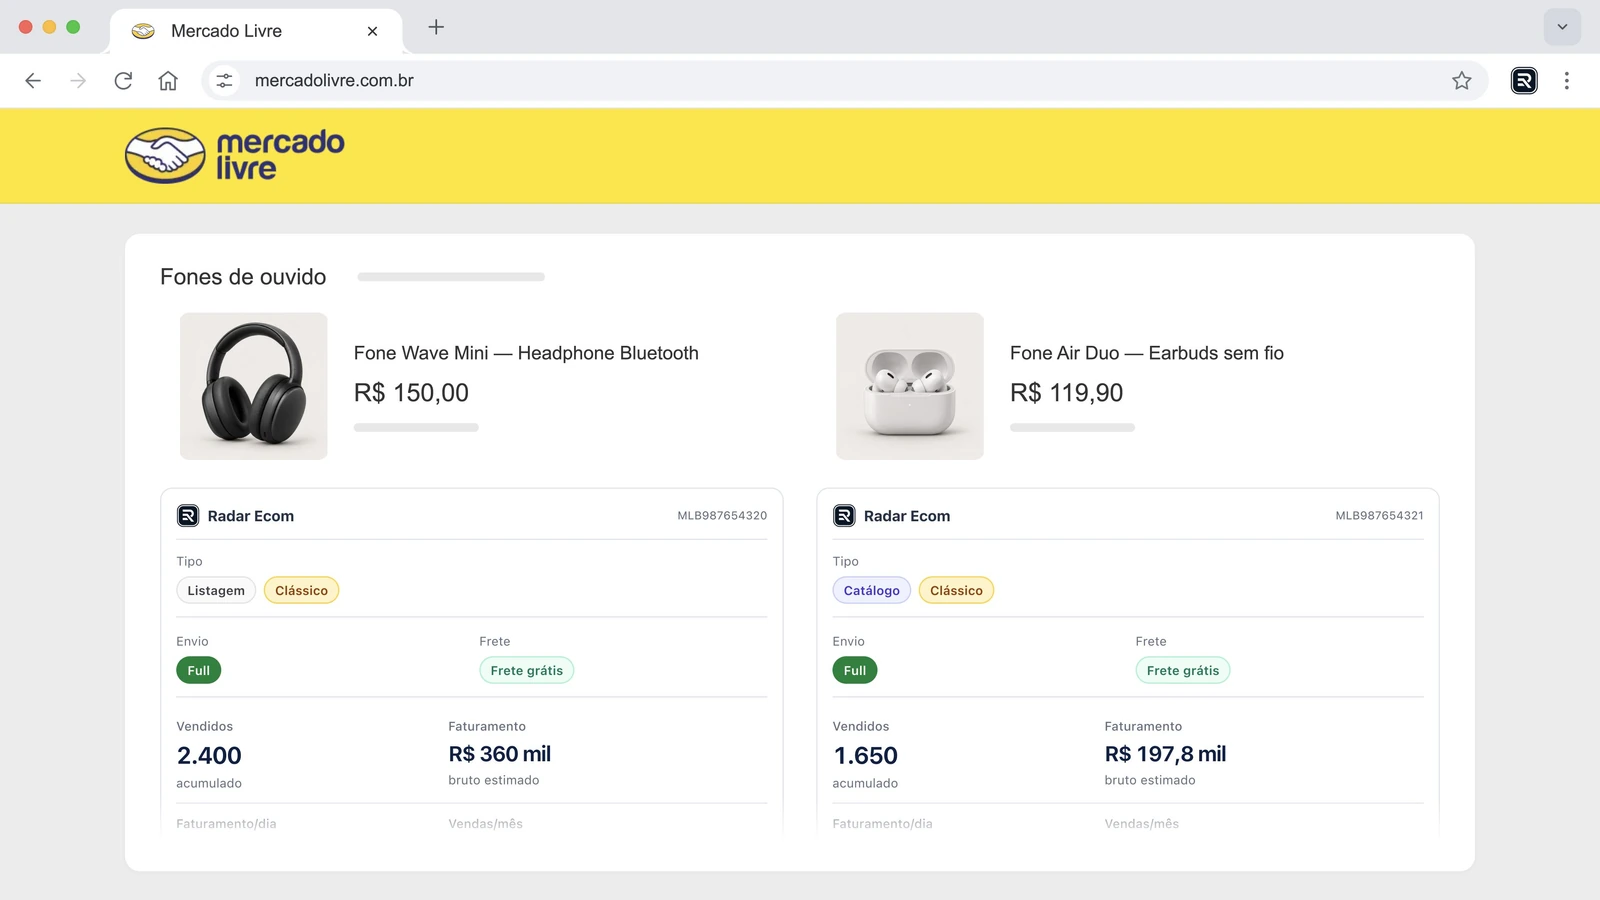Viewport: 1600px width, 900px height.
Task: Click Radar Ecom icon on MLB987654320 card
Action: [188, 516]
